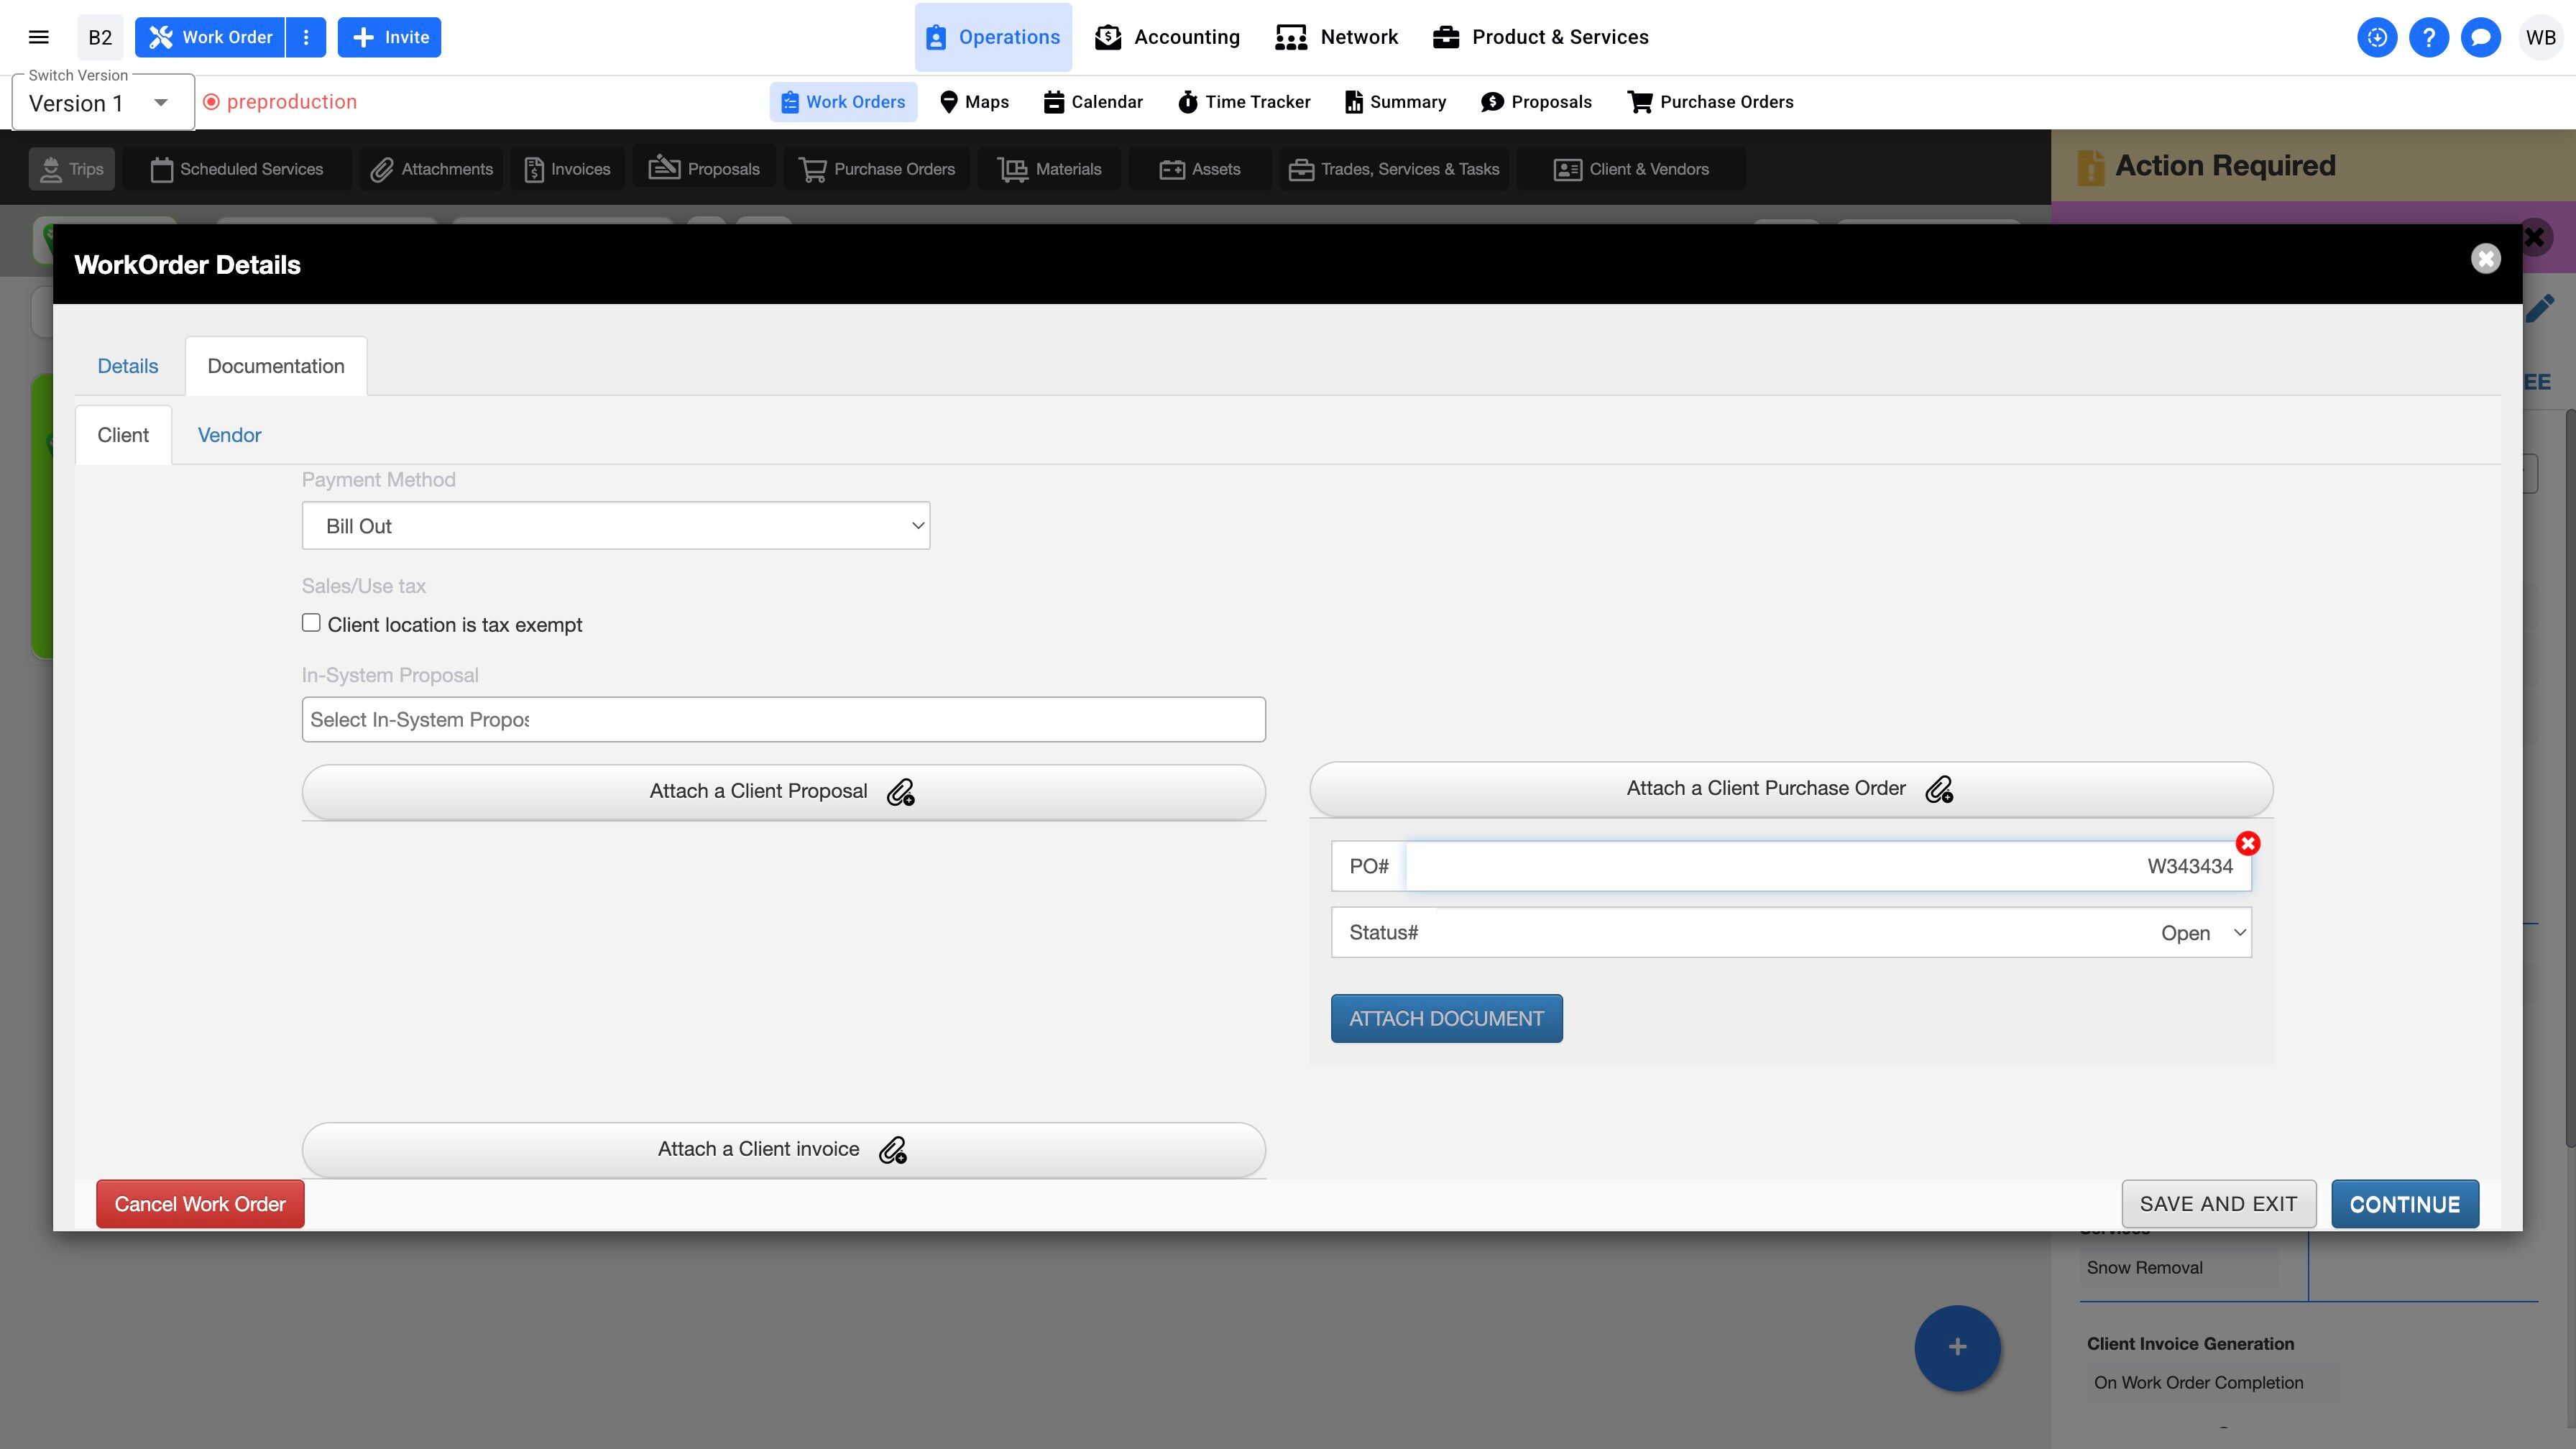Open the chat messages icon
This screenshot has width=2576, height=1449.
2480,37
